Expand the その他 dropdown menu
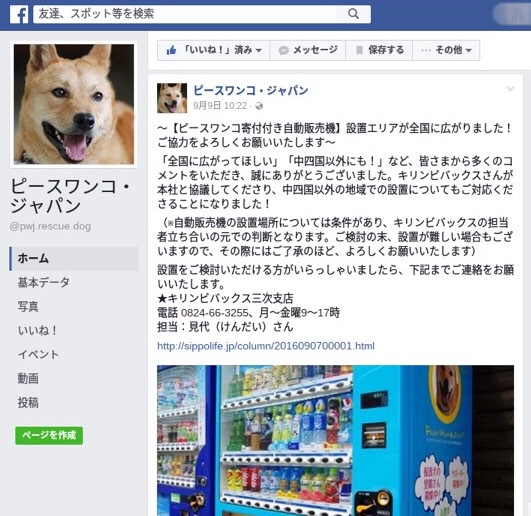The width and height of the screenshot is (531, 516). click(x=446, y=50)
